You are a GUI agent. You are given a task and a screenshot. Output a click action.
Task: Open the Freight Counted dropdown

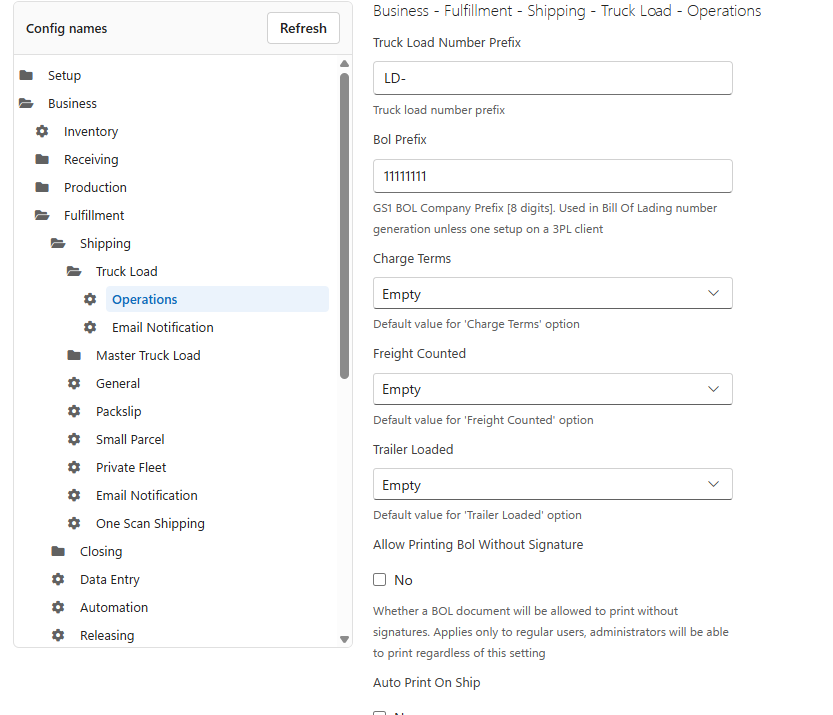552,389
